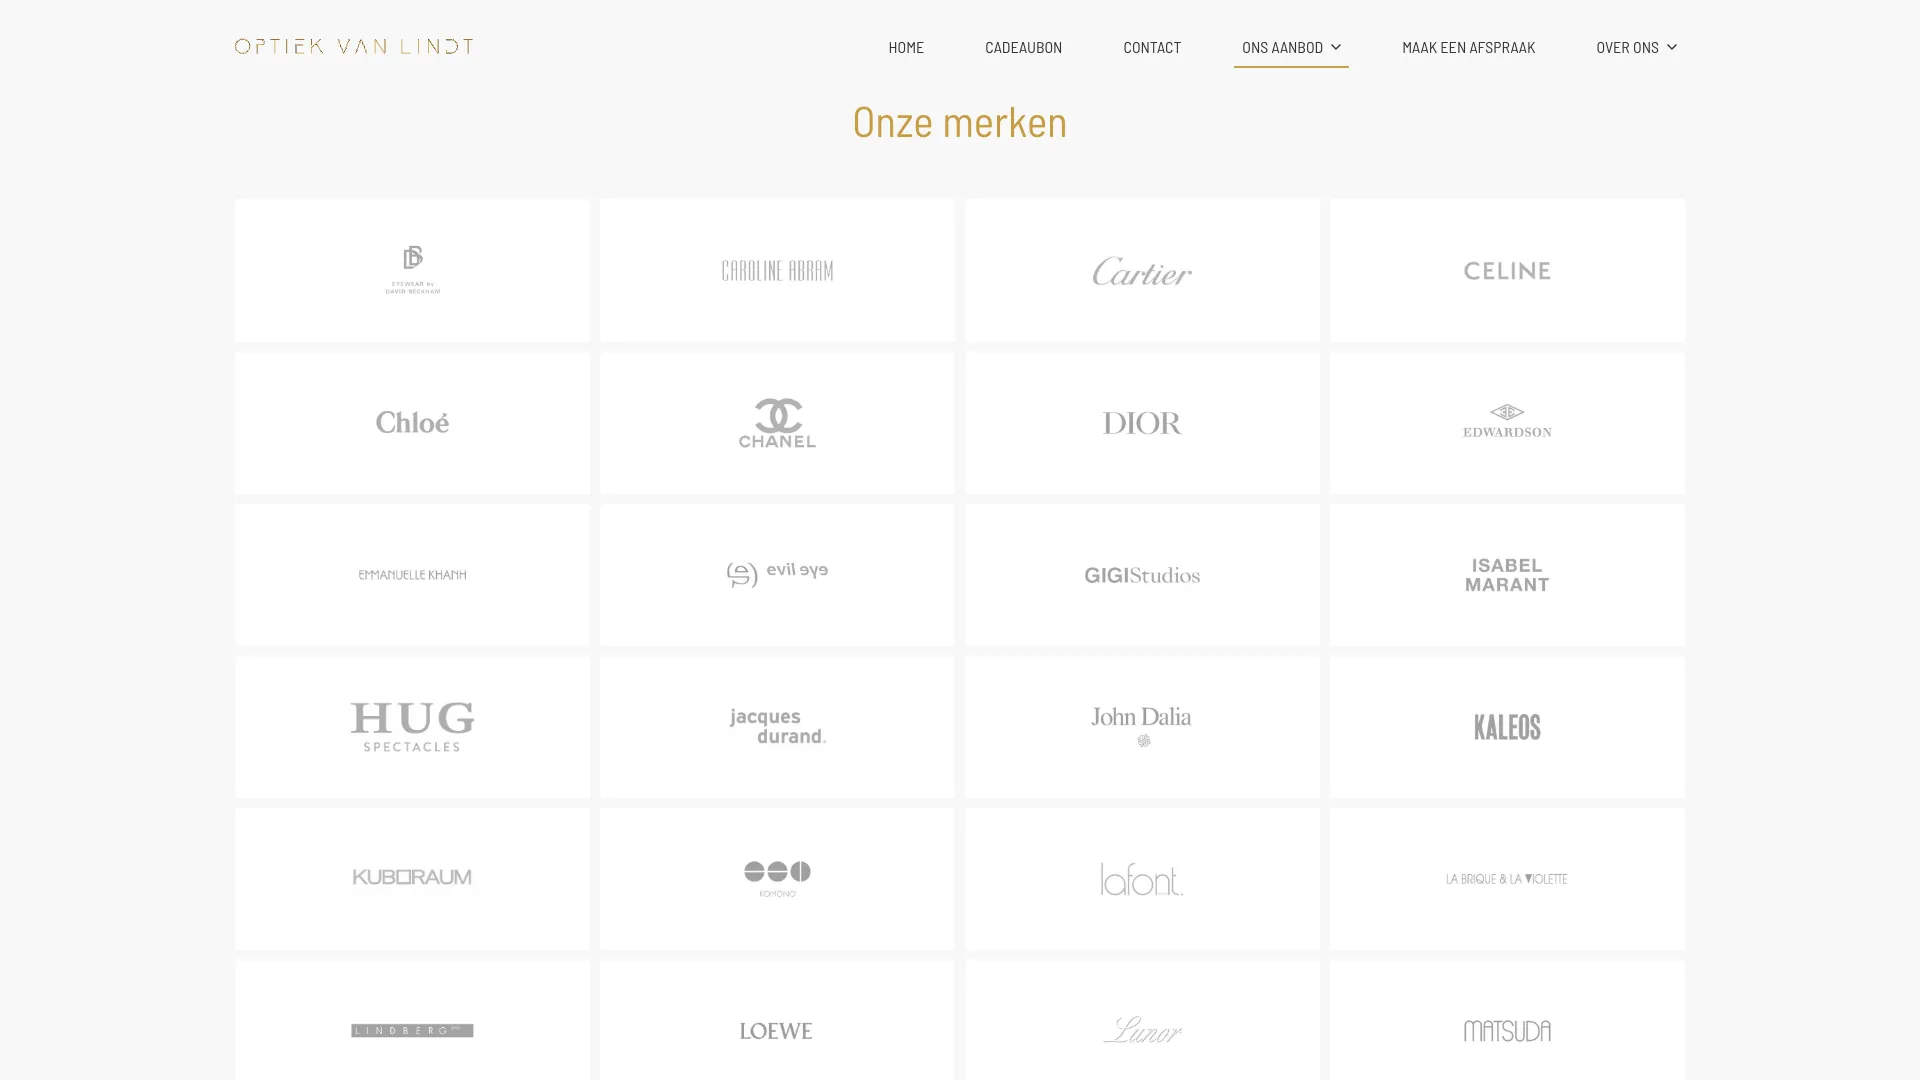The width and height of the screenshot is (1920, 1080).
Task: Open the Optiek Van Lindt logo homepage
Action: (354, 46)
